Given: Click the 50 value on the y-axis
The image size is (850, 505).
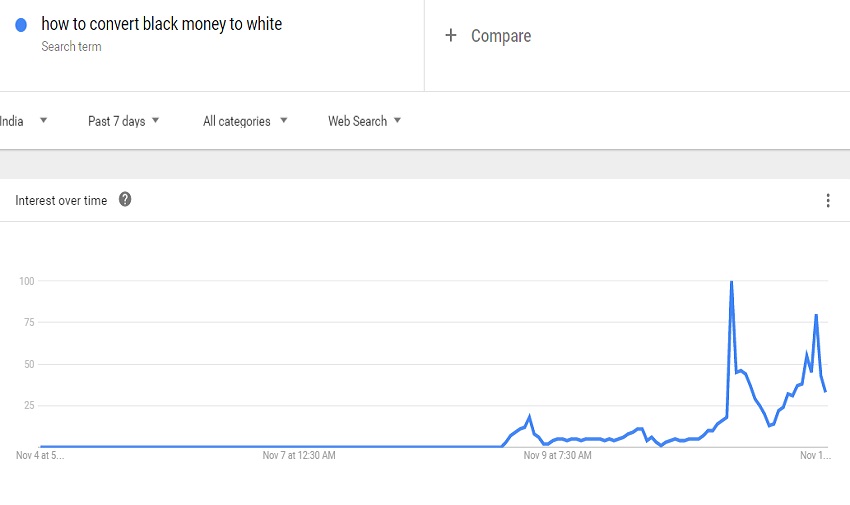Looking at the screenshot, I should [x=28, y=364].
